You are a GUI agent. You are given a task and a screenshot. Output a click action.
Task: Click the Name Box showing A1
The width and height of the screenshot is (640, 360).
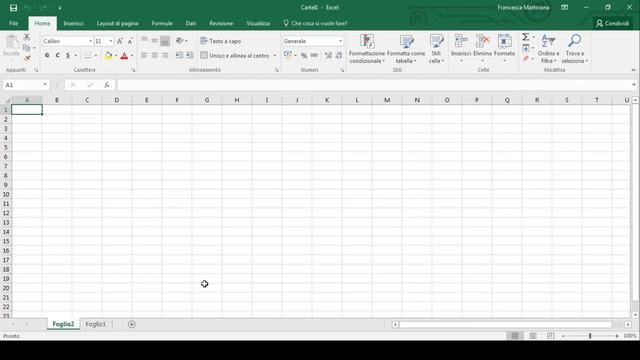pyautogui.click(x=25, y=85)
